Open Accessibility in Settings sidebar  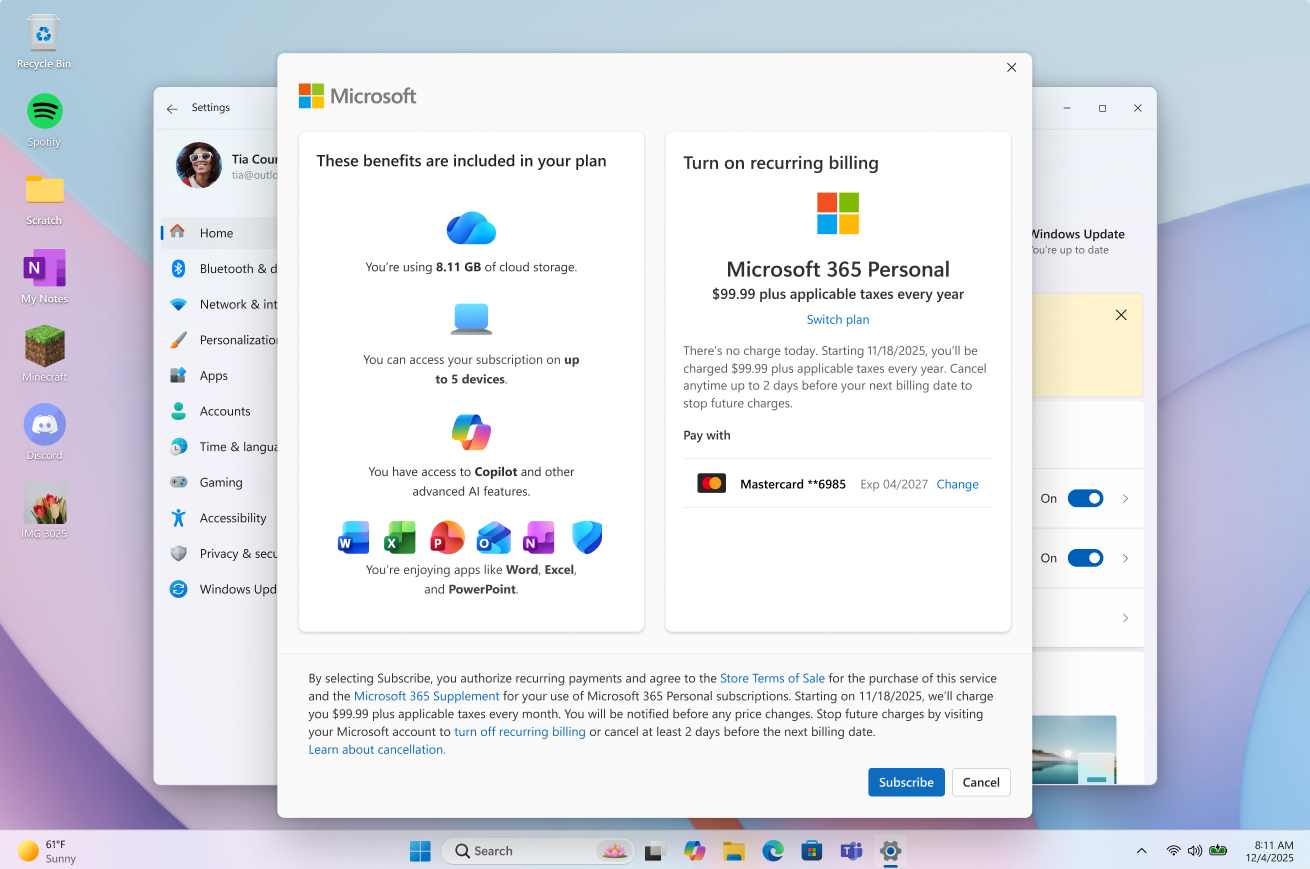click(x=219, y=518)
